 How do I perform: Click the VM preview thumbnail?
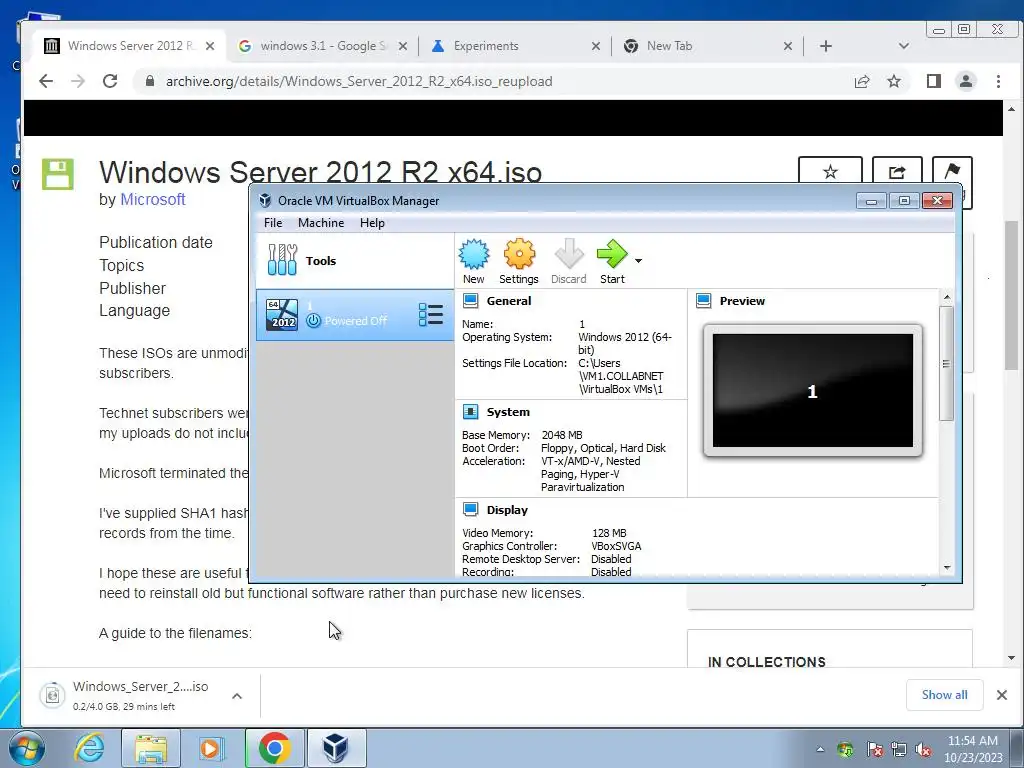(x=812, y=391)
